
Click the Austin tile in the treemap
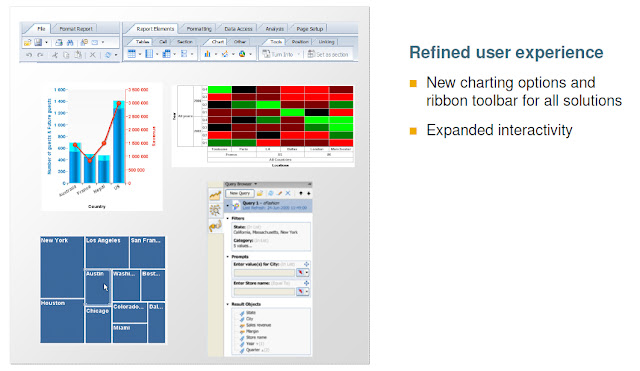tap(98, 287)
